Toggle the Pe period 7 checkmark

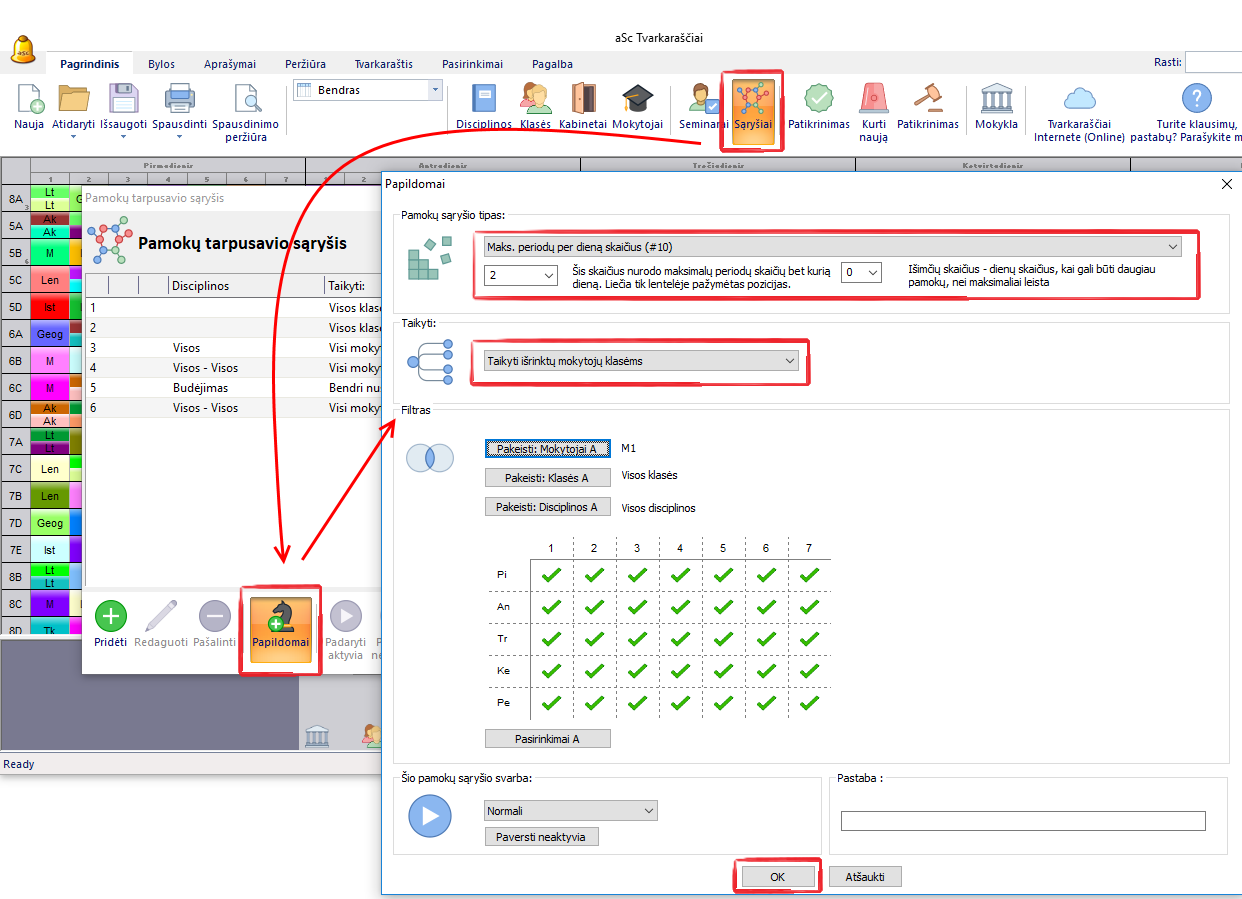click(809, 703)
